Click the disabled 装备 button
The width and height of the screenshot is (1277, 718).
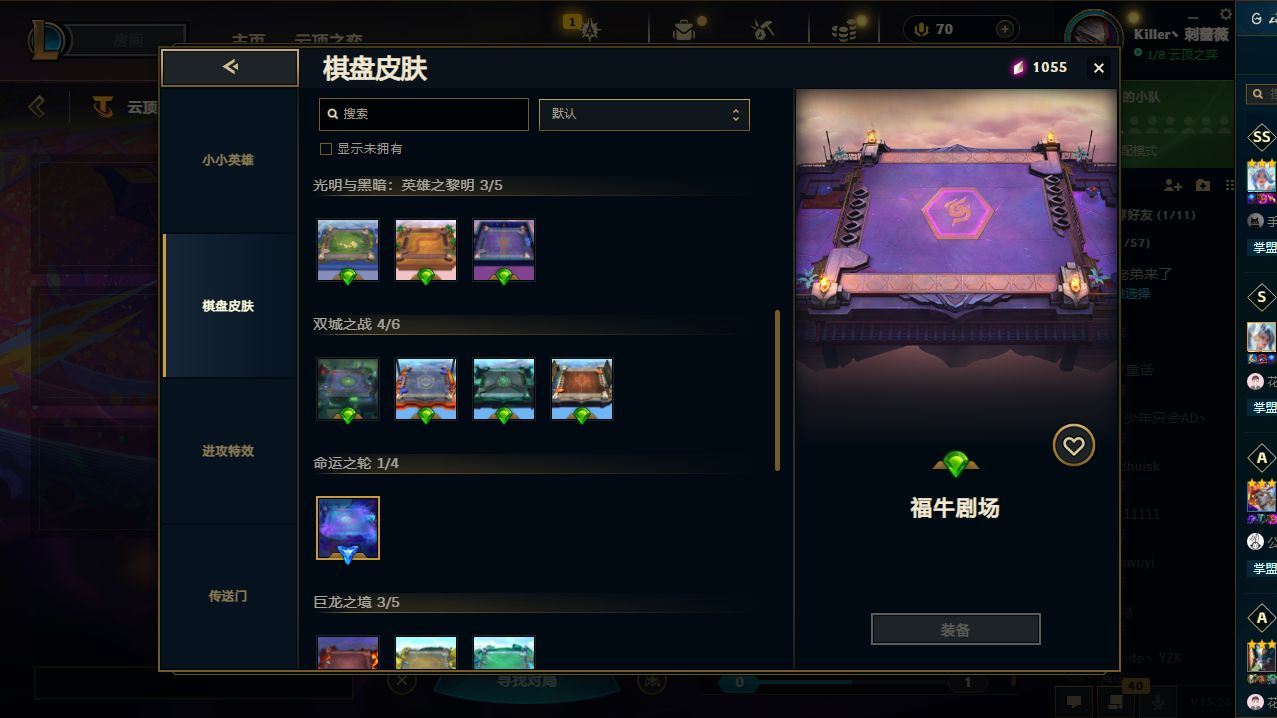pyautogui.click(x=955, y=630)
